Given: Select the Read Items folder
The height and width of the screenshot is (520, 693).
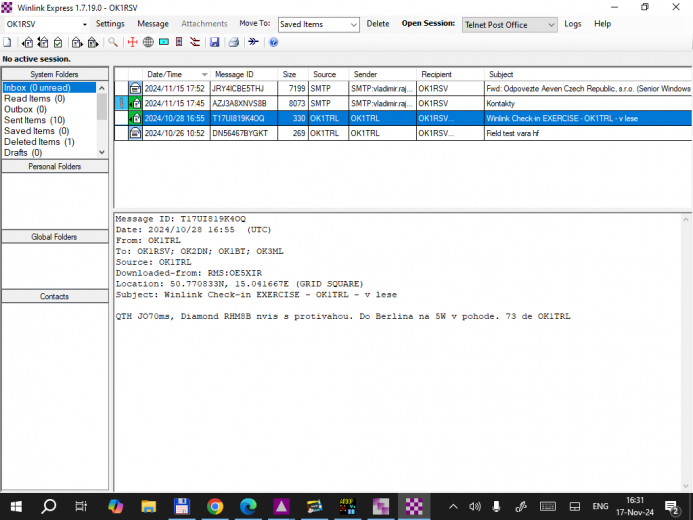Looking at the screenshot, I should pos(34,99).
